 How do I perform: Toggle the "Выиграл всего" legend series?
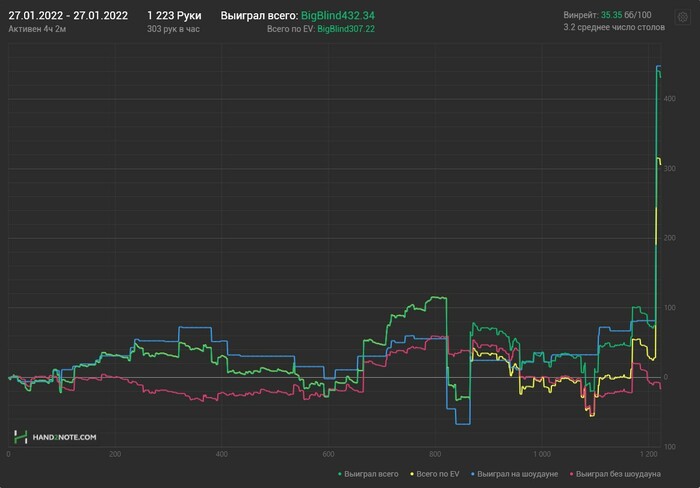tap(368, 474)
